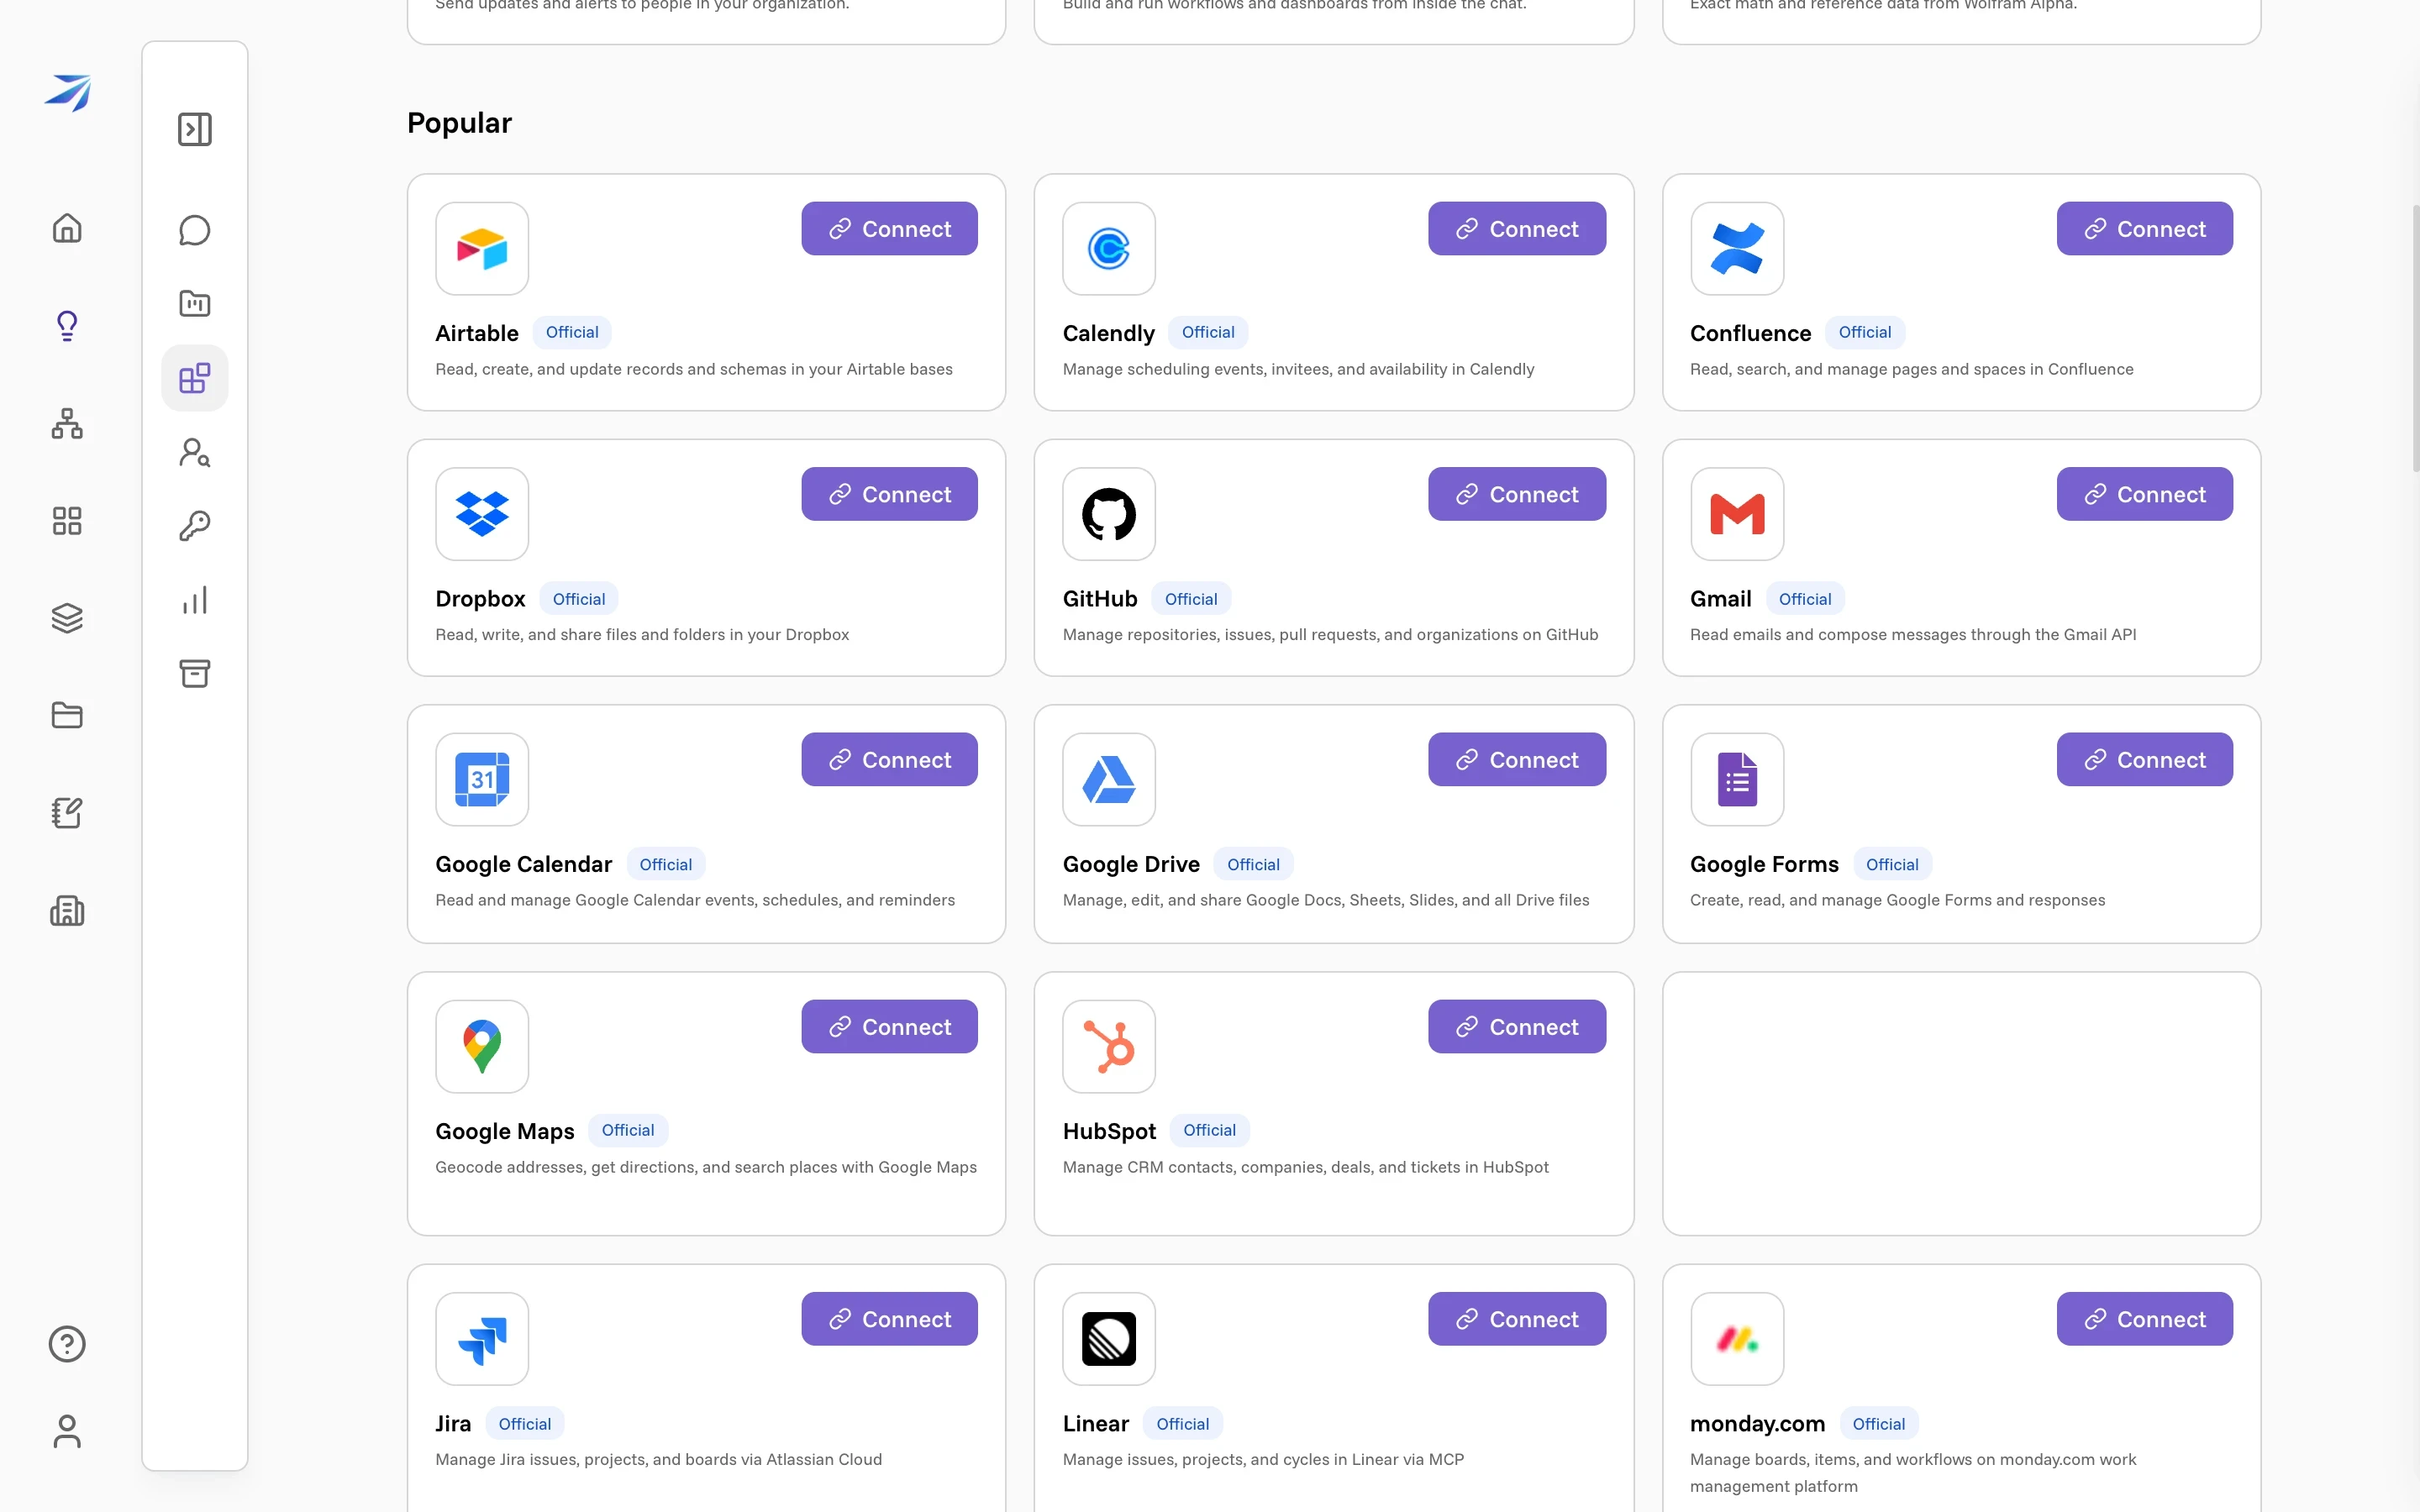Click the Google Drive card title

click(x=1131, y=864)
